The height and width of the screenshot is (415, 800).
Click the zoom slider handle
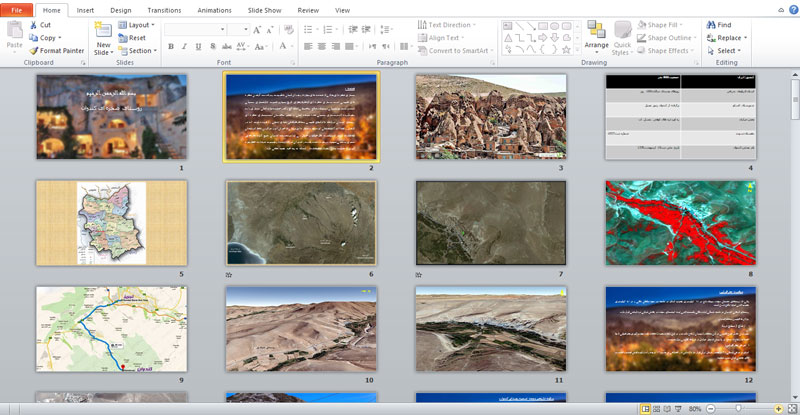click(x=739, y=409)
